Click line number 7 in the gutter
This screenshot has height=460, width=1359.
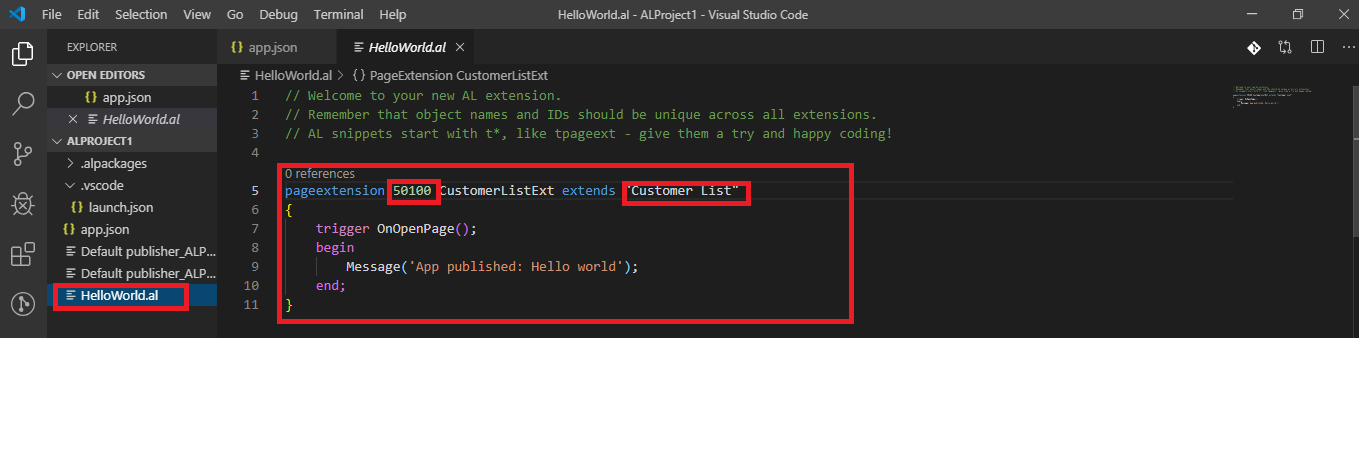(254, 228)
